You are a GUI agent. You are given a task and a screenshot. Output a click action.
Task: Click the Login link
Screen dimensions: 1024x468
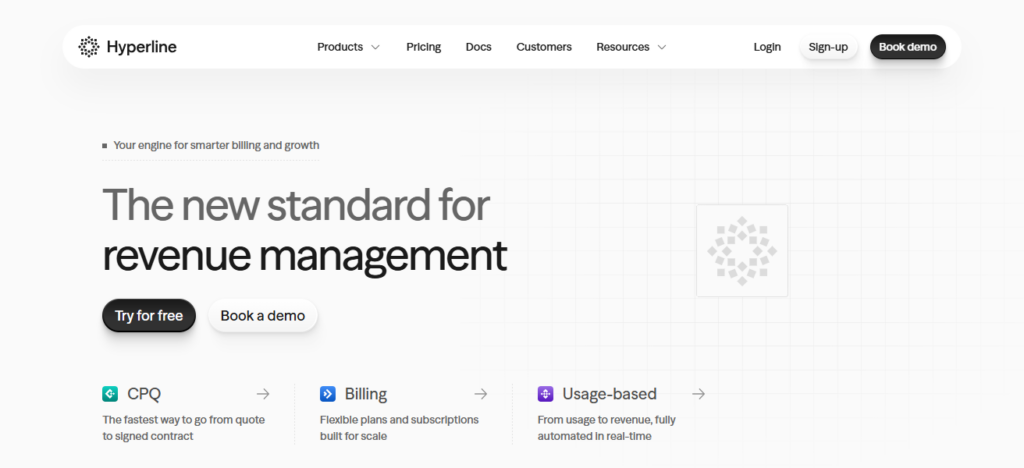pos(767,47)
